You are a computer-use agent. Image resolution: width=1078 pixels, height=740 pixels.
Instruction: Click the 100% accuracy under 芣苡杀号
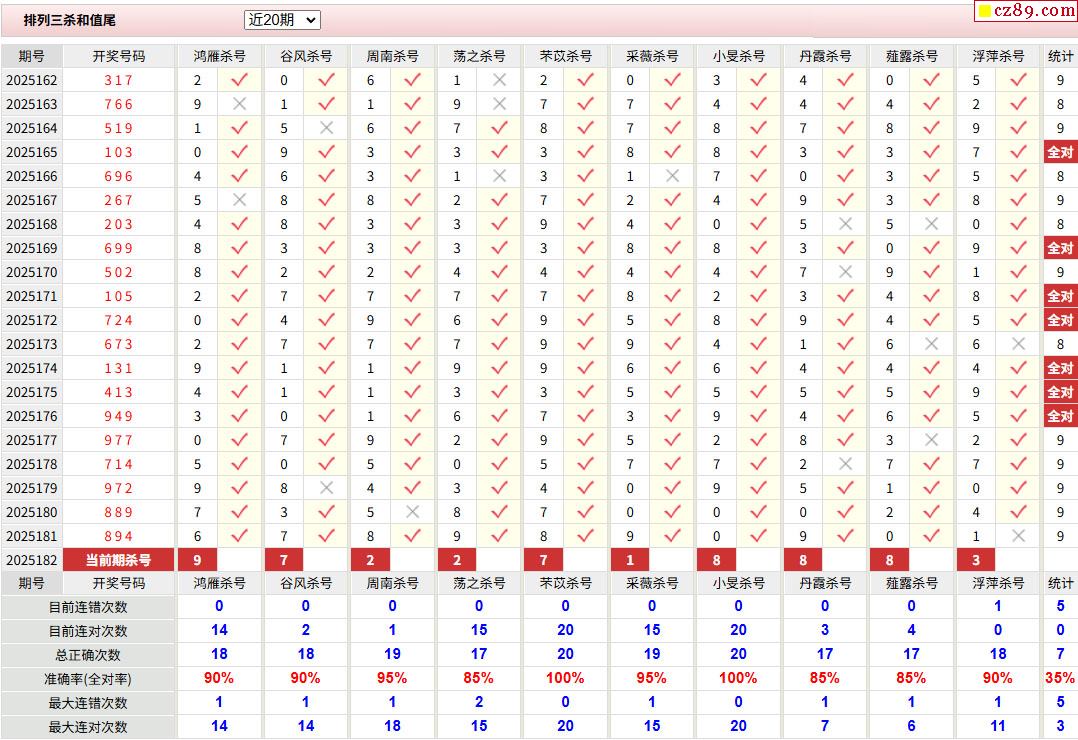tap(565, 678)
